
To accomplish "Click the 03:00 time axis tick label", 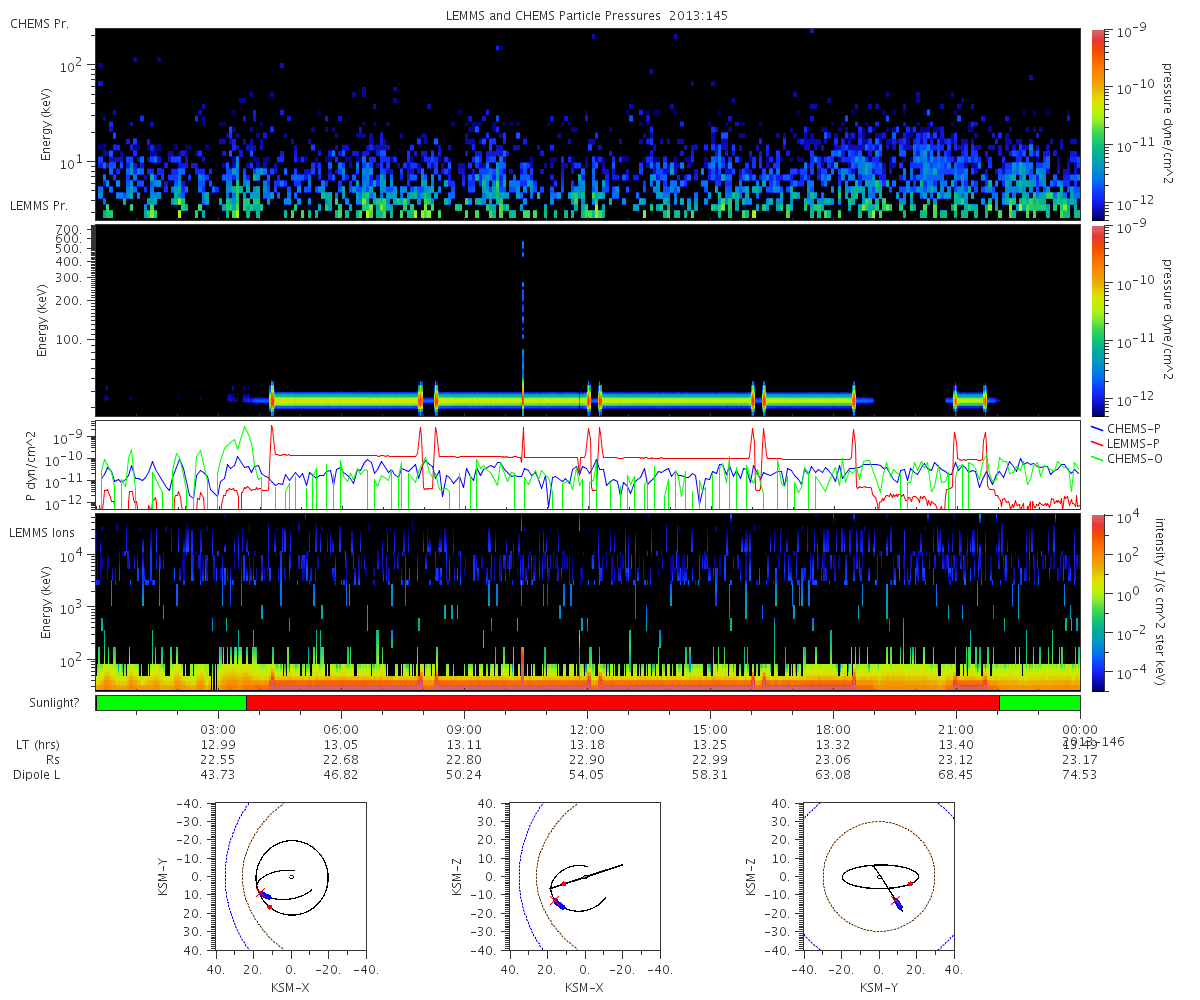I will tap(218, 729).
